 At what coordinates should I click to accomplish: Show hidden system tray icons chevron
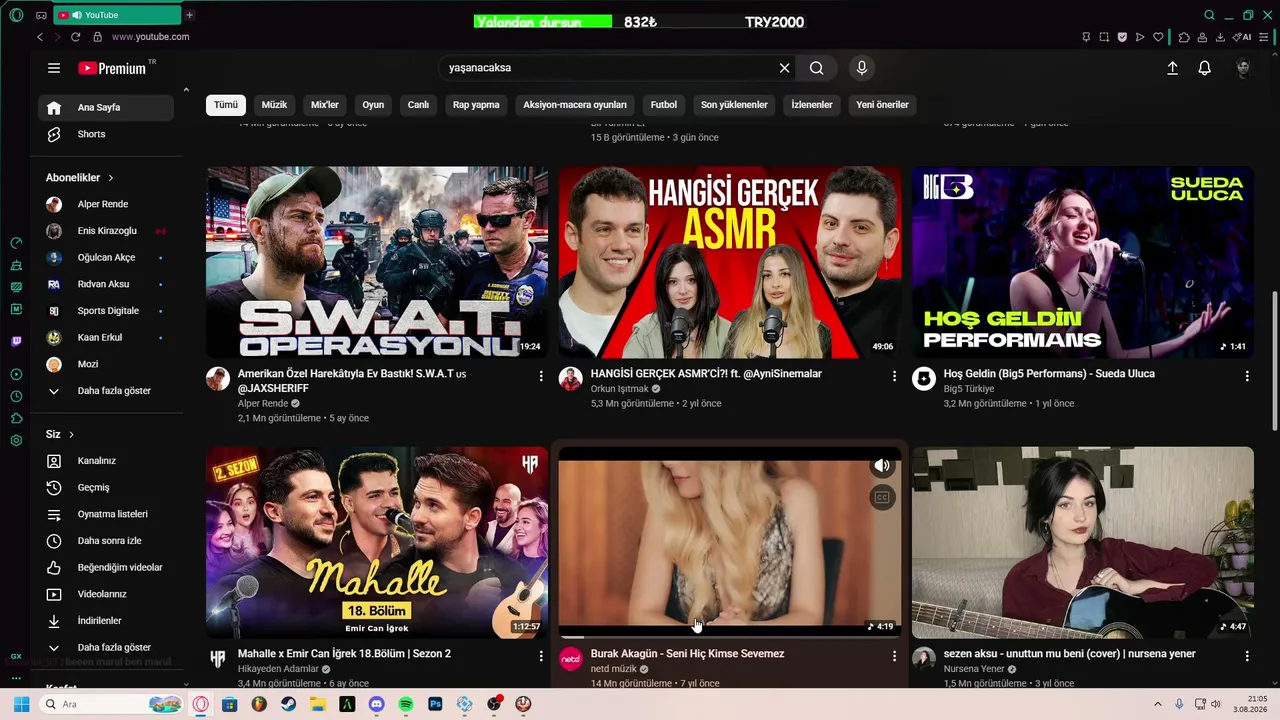click(x=1158, y=704)
